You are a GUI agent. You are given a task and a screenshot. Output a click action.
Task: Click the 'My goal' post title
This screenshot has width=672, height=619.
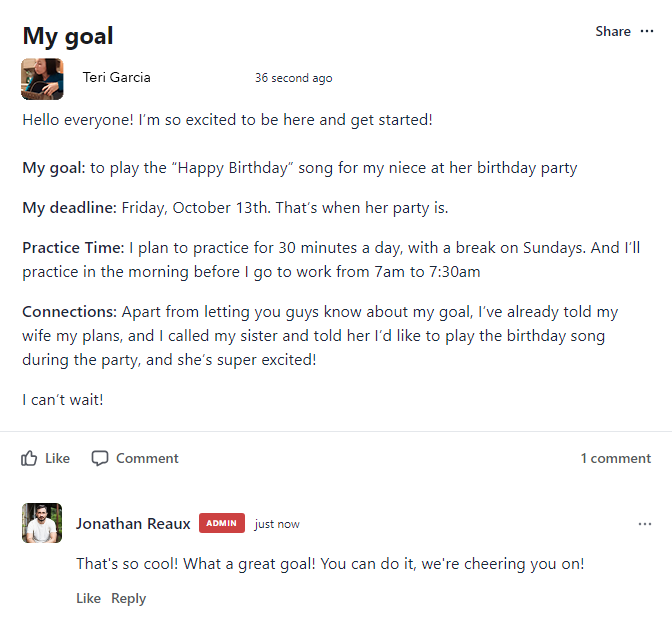[68, 36]
